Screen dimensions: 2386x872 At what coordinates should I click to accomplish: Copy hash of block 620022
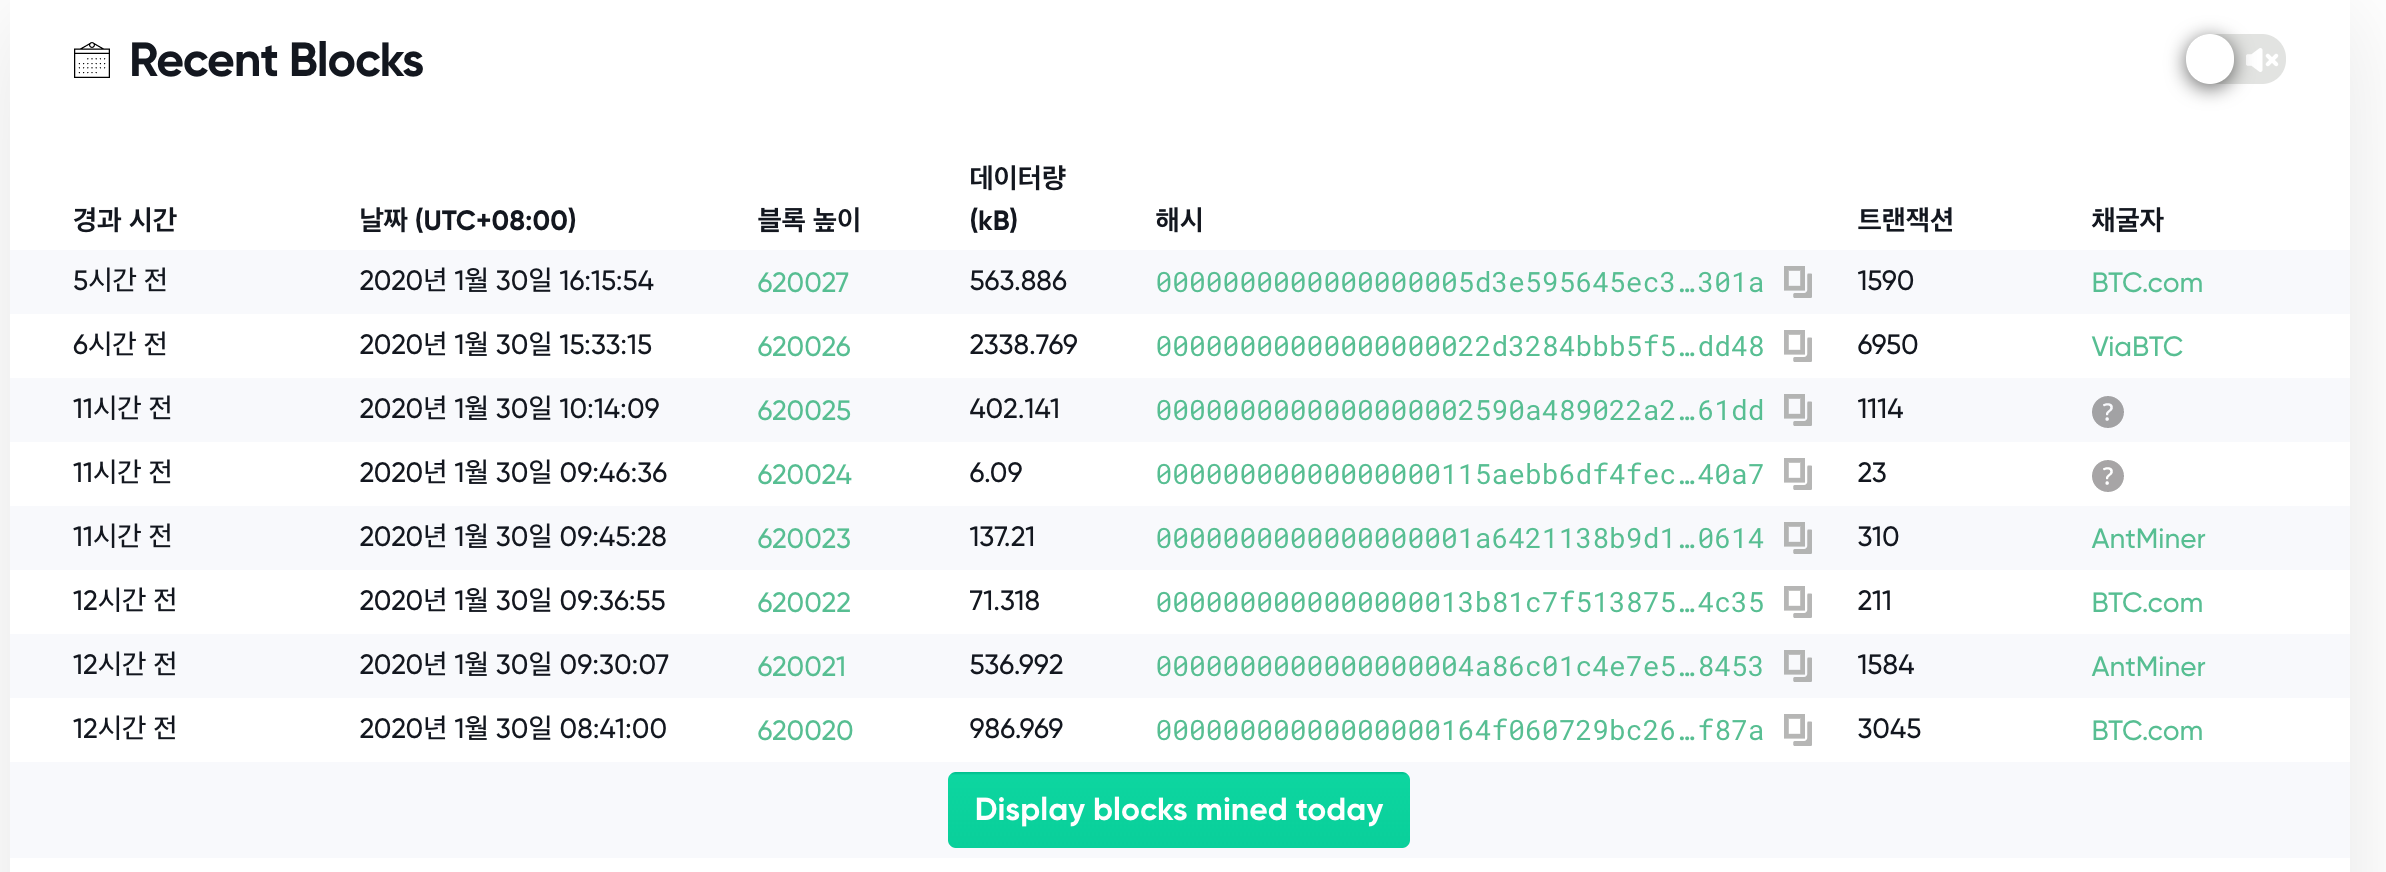pos(1798,602)
